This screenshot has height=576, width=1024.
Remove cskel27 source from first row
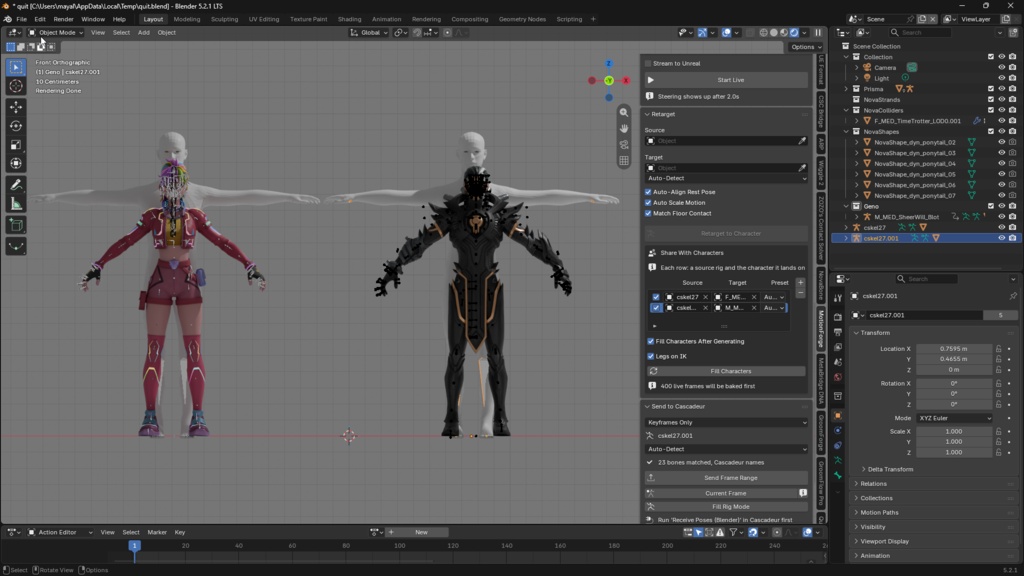(705, 297)
